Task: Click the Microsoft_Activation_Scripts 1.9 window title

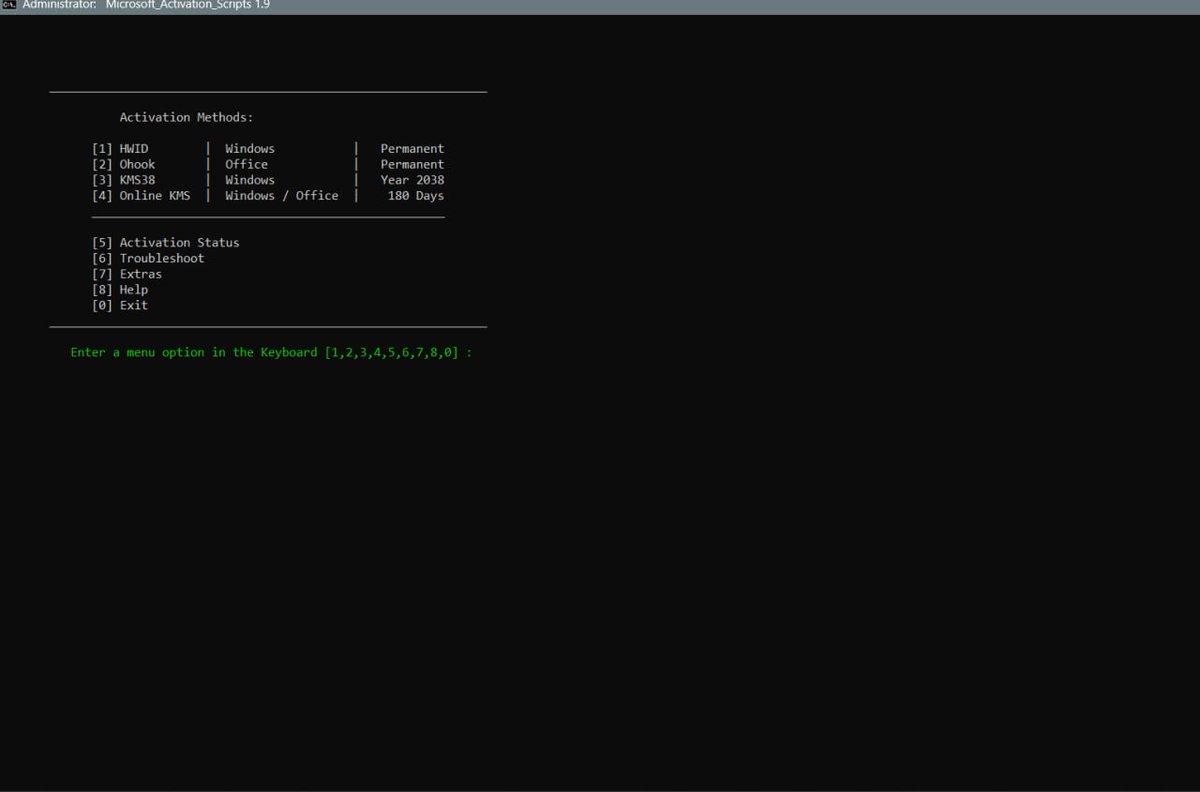Action: [146, 5]
